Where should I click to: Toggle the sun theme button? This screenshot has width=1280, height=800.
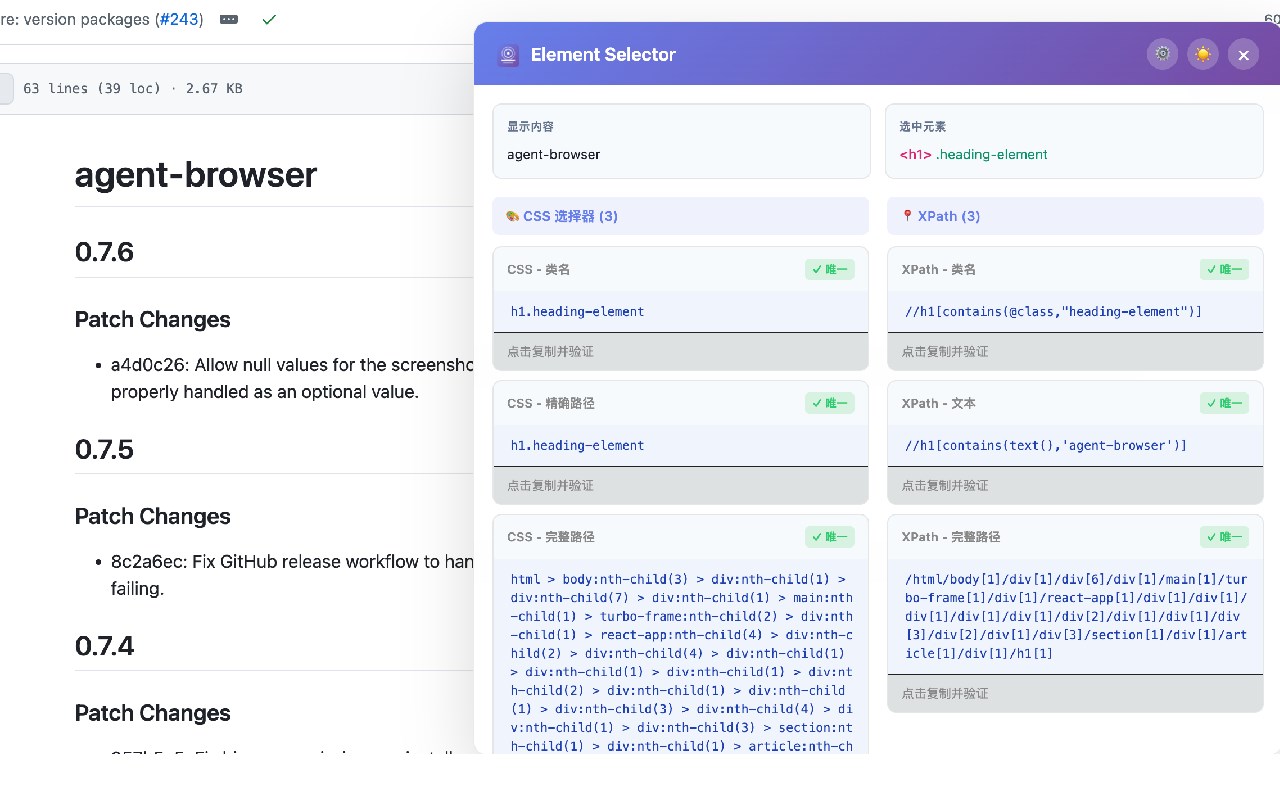point(1203,54)
